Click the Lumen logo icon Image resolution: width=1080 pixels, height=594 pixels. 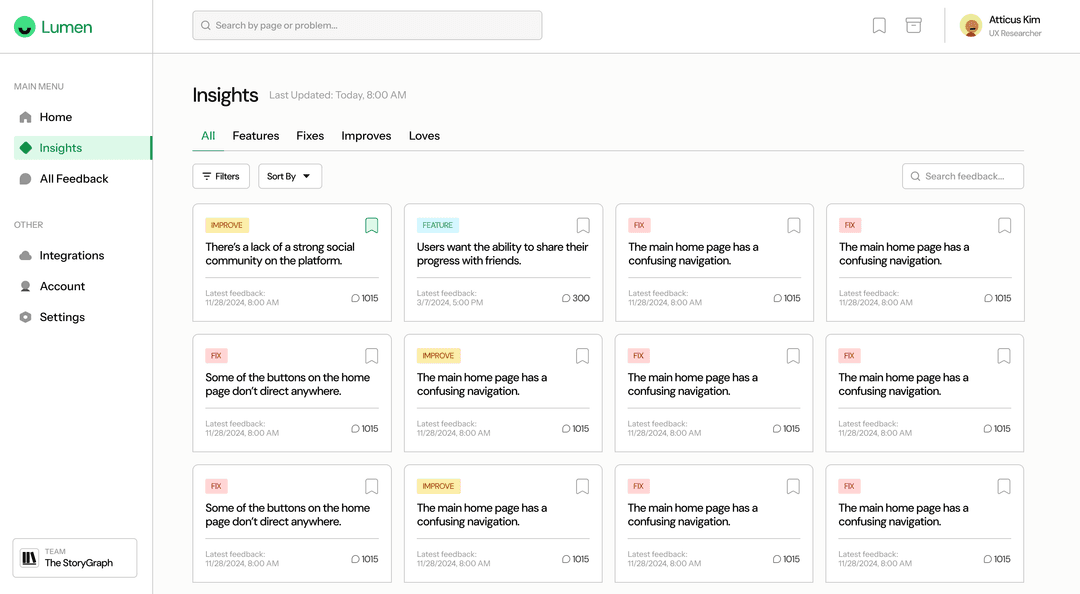[x=23, y=27]
